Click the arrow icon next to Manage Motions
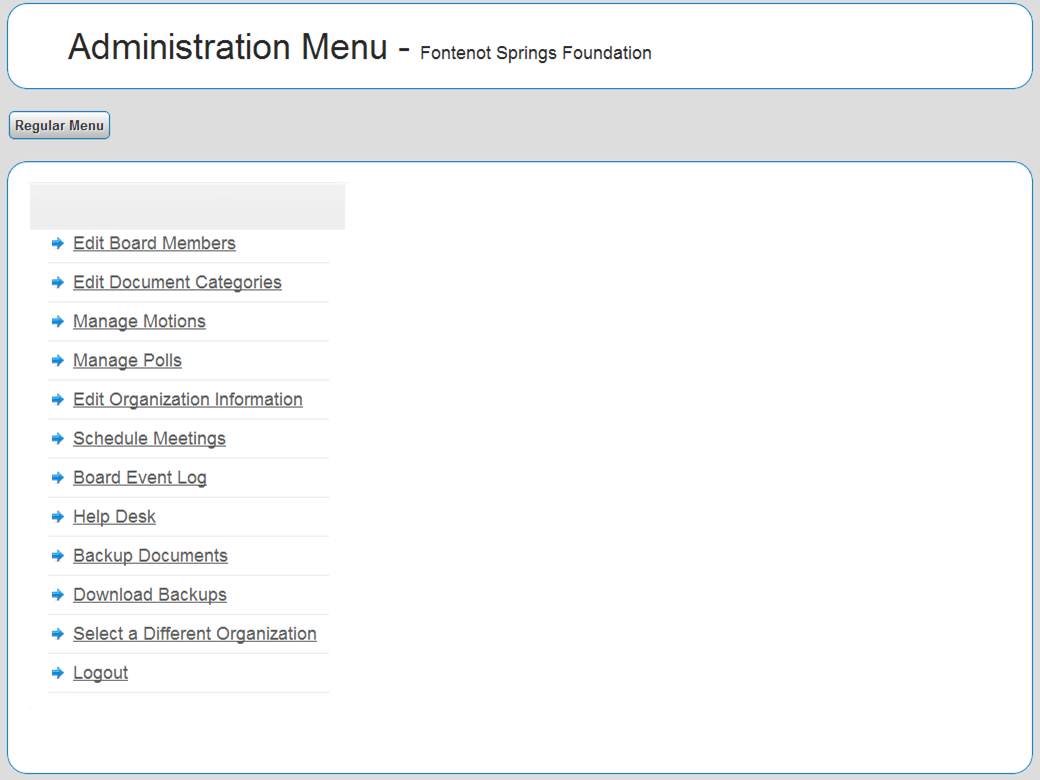Viewport: 1040px width, 780px height. coord(58,321)
